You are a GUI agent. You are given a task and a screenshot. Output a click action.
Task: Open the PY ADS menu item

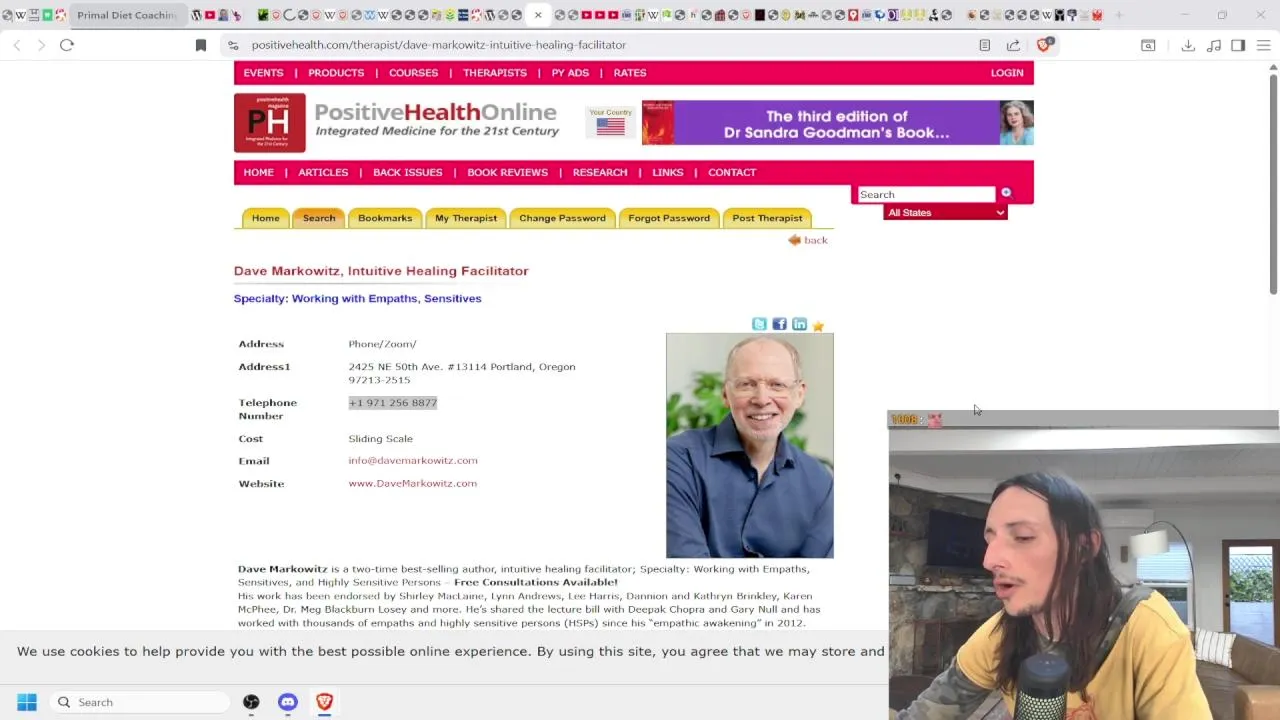tap(570, 73)
